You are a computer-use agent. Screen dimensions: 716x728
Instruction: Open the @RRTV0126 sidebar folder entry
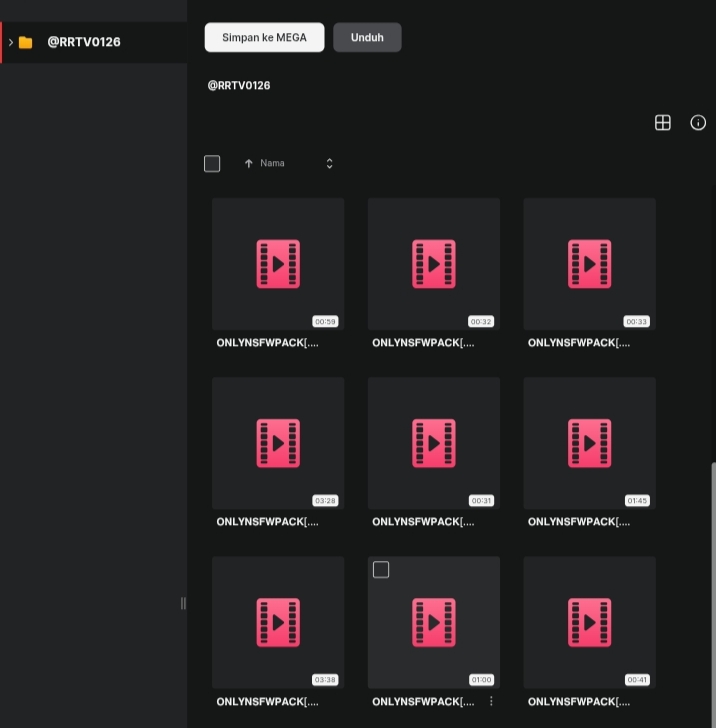[x=94, y=42]
